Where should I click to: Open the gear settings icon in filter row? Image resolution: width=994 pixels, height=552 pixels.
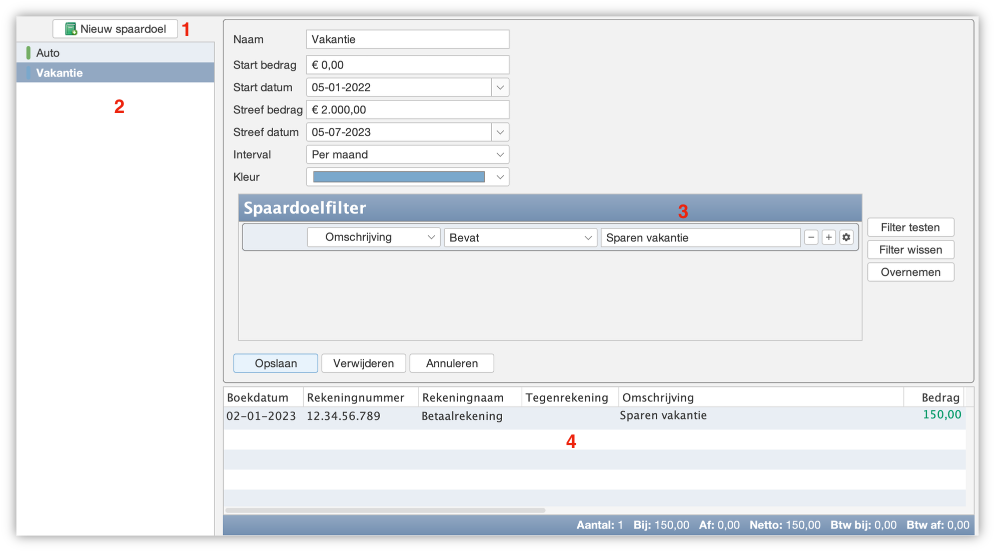click(x=846, y=237)
